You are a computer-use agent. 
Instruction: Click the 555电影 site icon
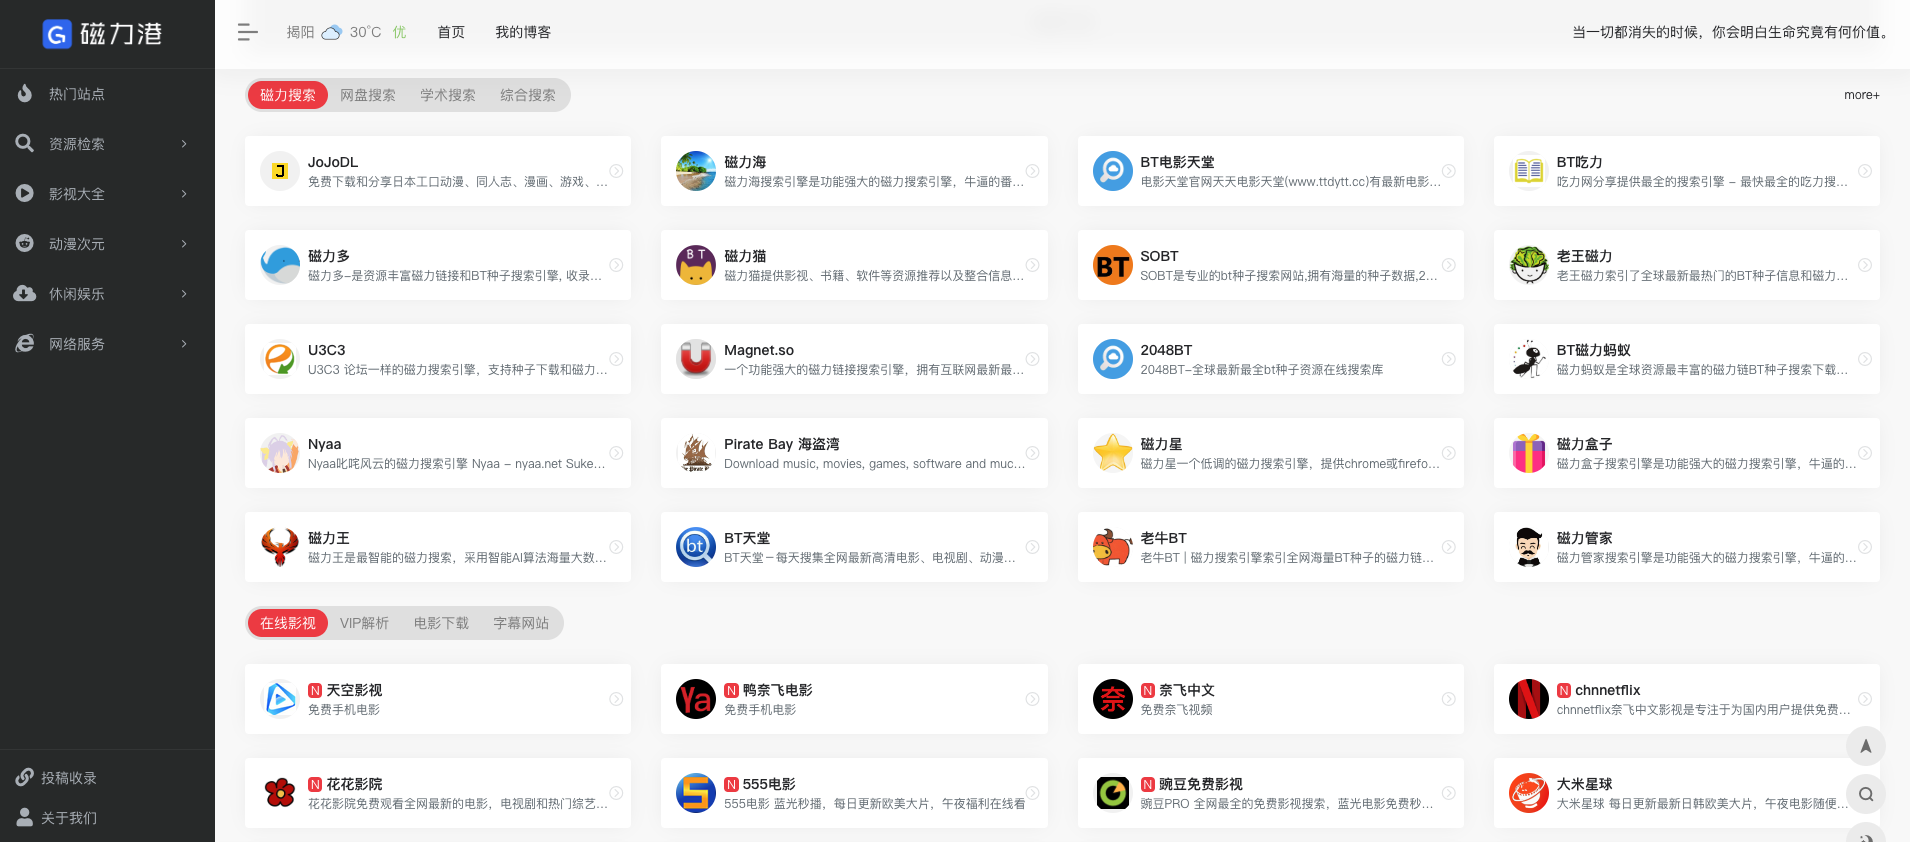pyautogui.click(x=696, y=793)
